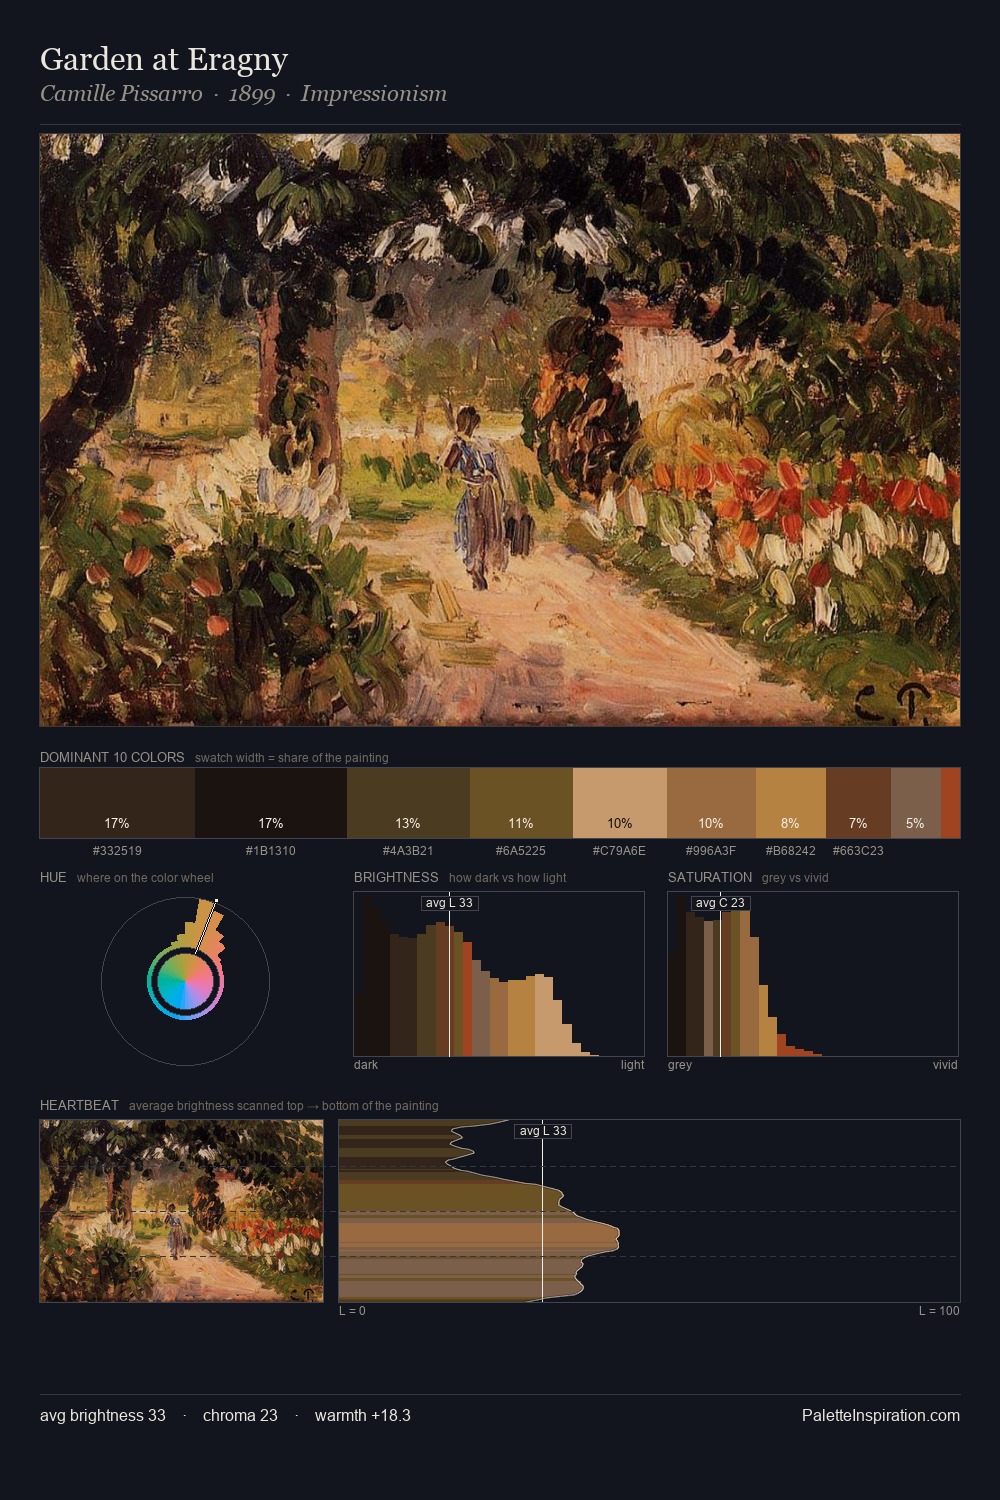Click the Camille Pissarro artist name
The width and height of the screenshot is (1000, 1500).
(x=121, y=94)
